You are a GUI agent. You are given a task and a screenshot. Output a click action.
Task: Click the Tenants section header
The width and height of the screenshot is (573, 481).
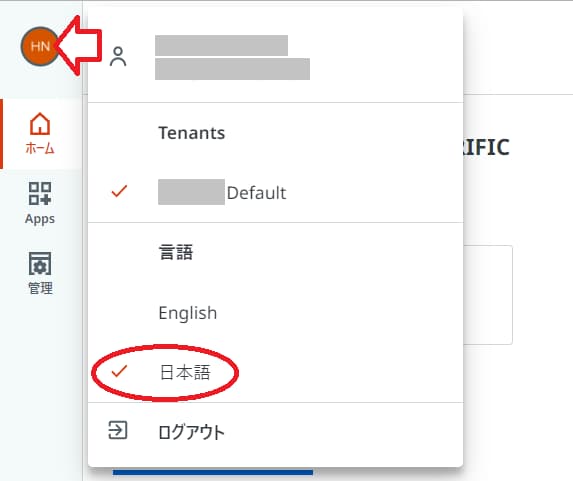[x=191, y=133]
